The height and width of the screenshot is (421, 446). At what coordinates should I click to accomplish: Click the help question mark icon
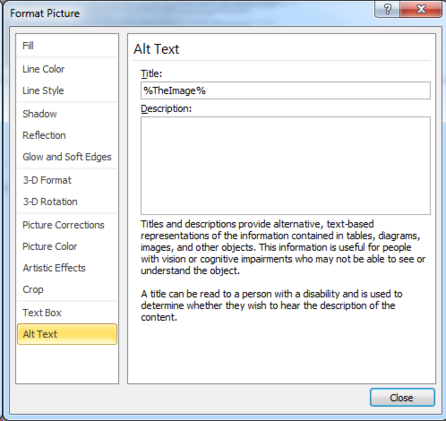tap(387, 9)
